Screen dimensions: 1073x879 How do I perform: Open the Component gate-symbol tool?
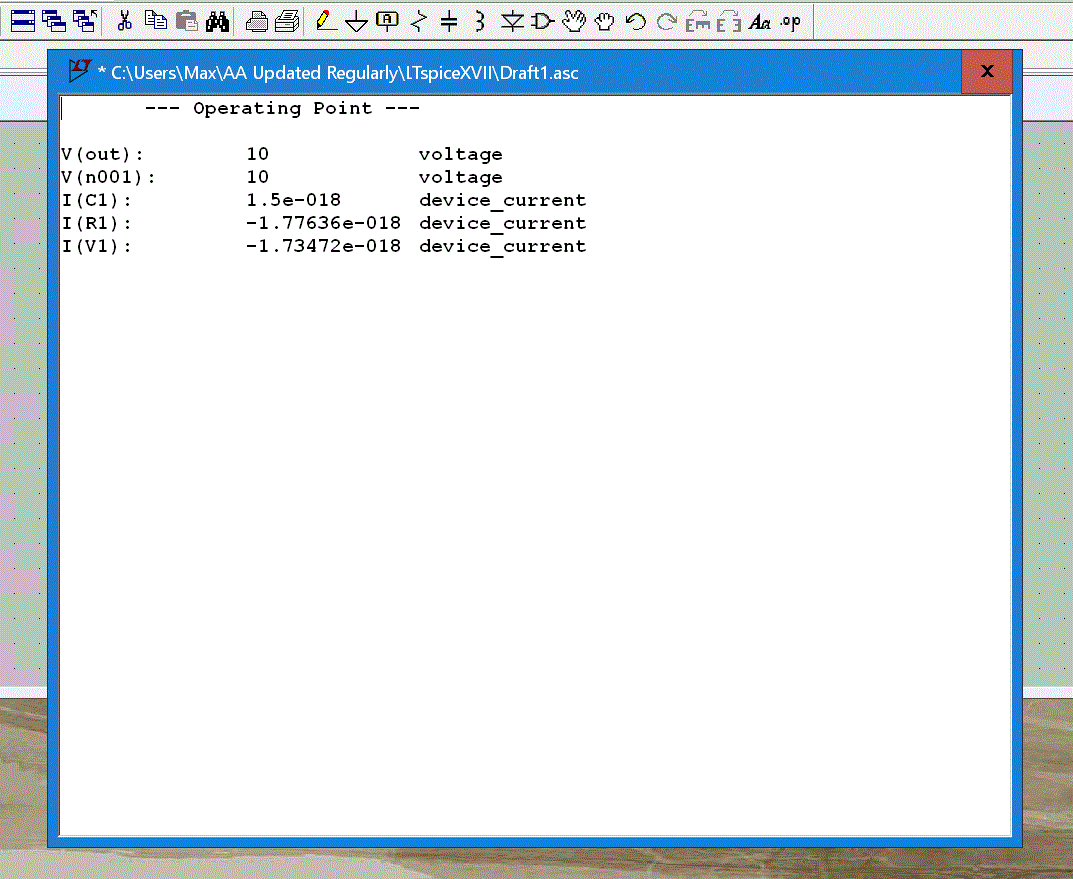tap(542, 21)
